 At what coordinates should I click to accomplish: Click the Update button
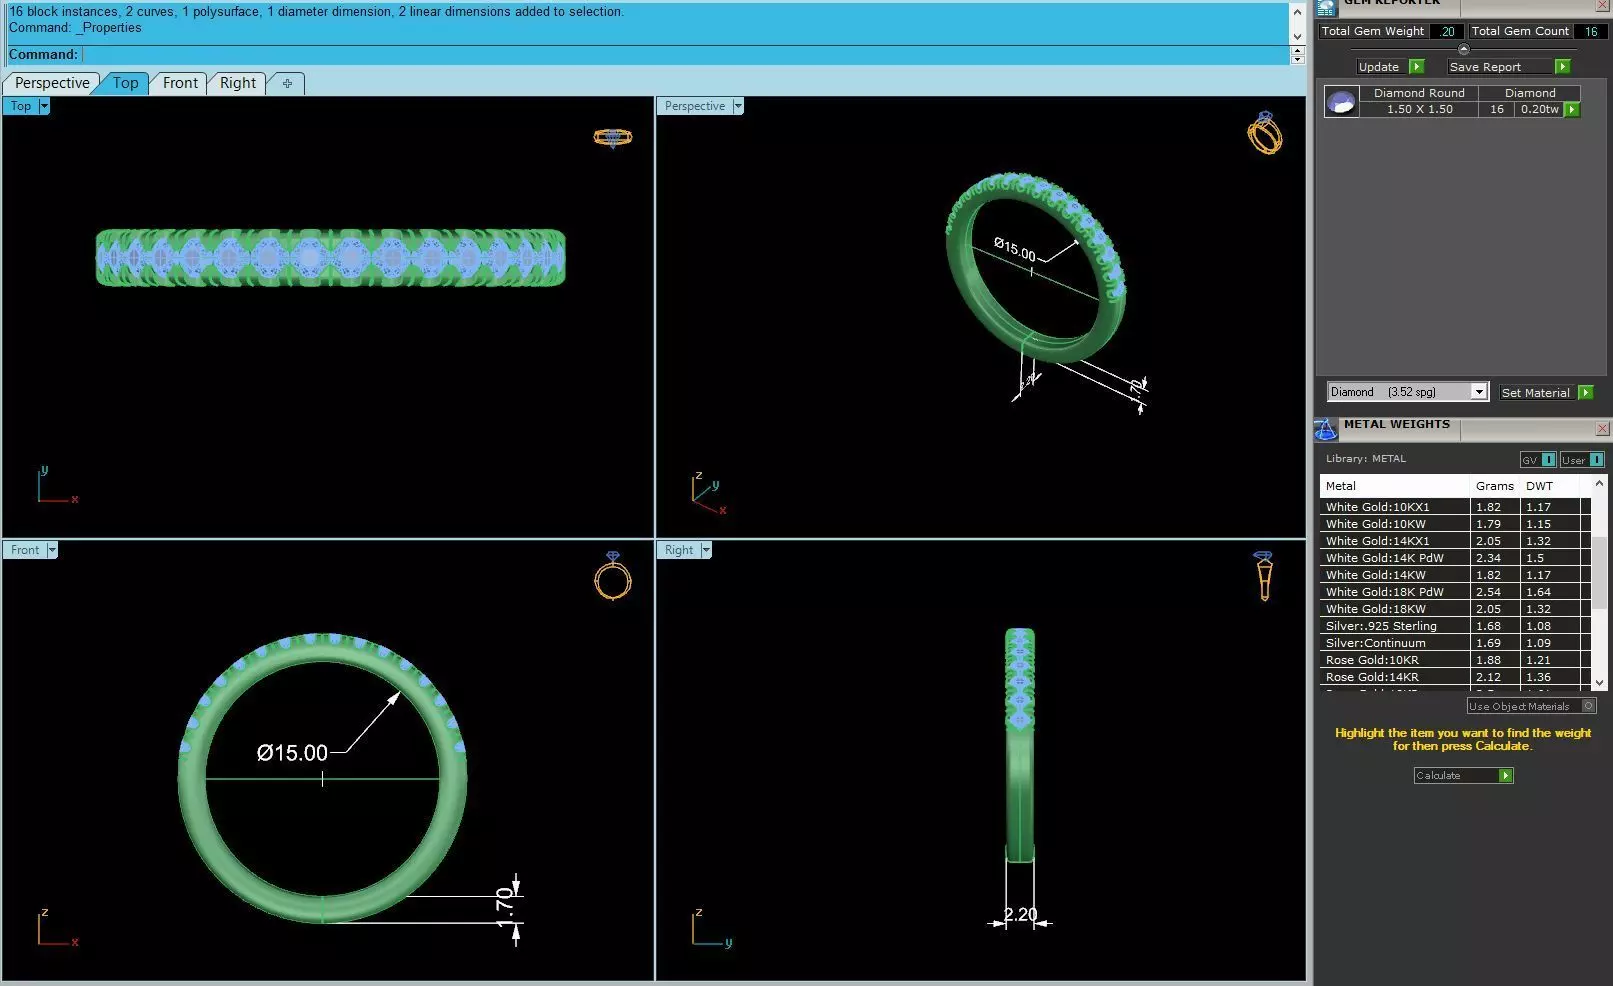[1379, 67]
